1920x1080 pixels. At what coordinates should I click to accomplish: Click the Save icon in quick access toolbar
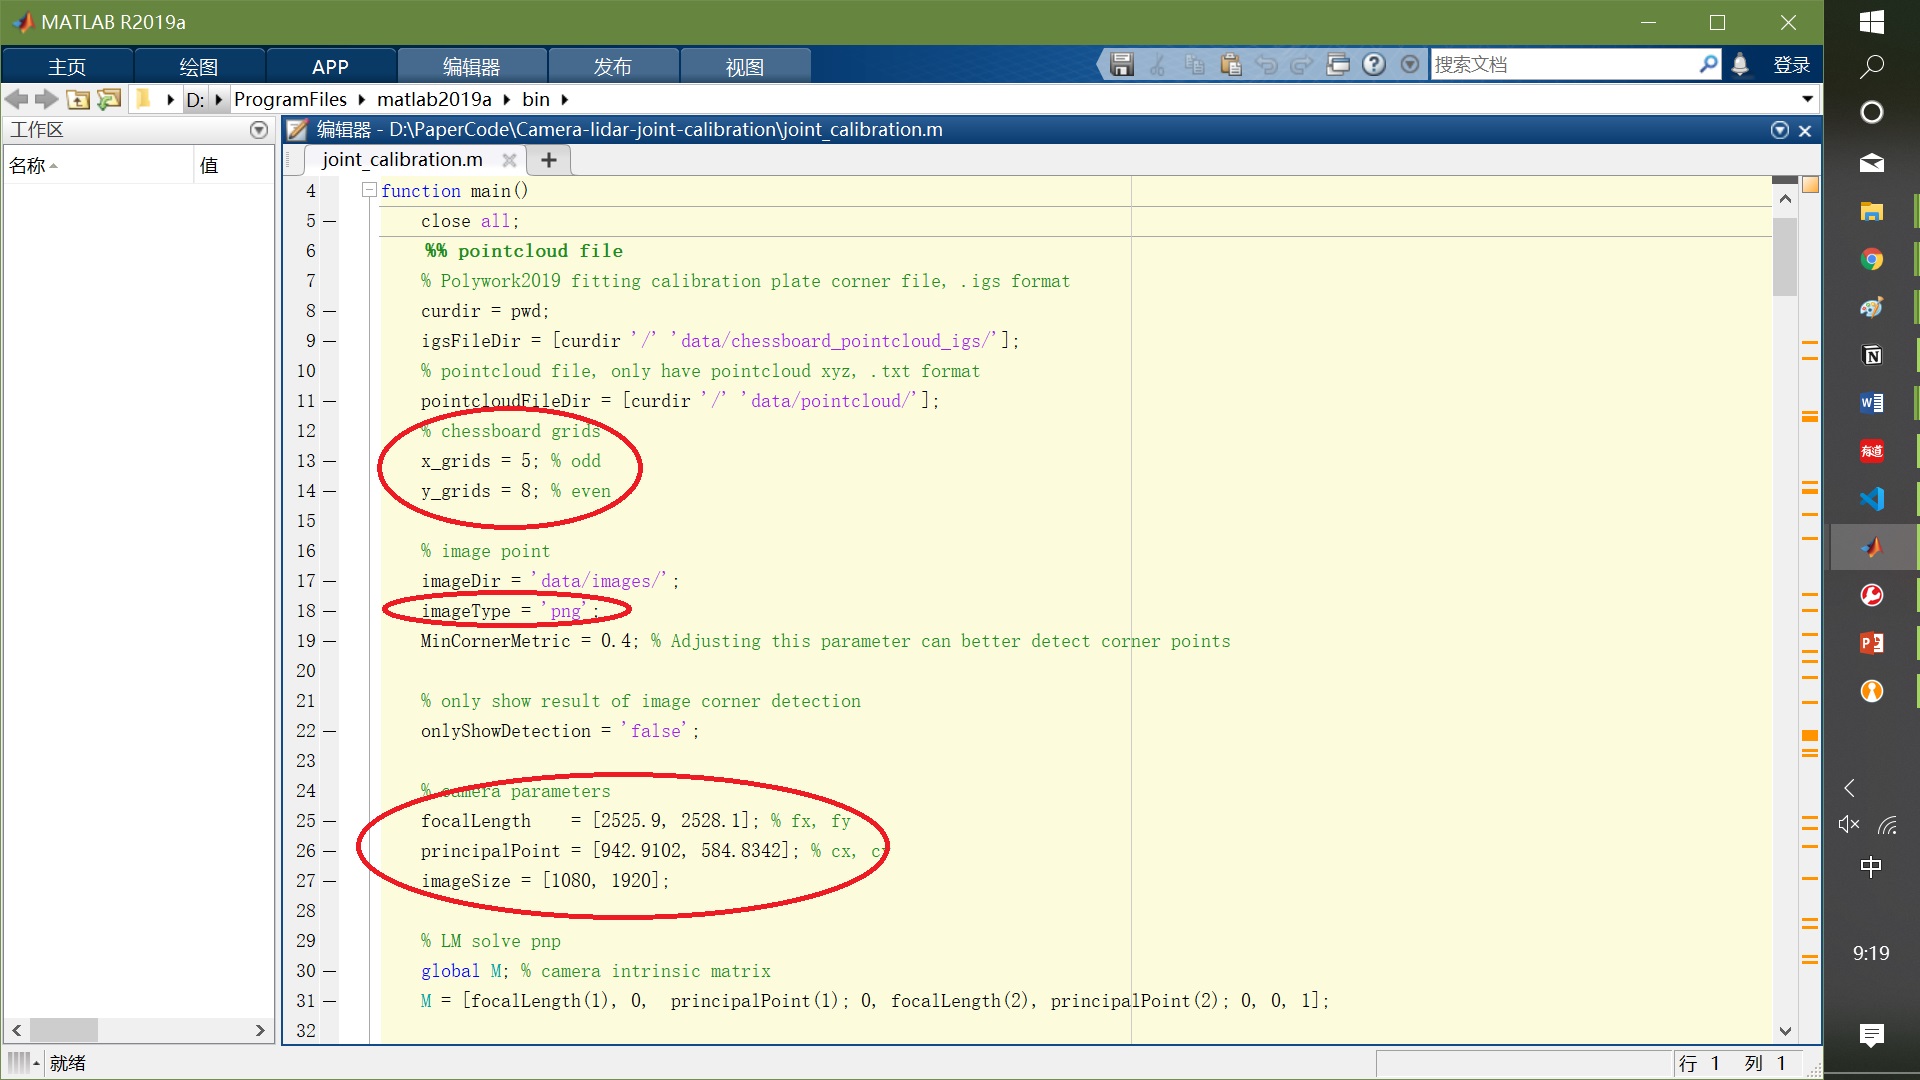pyautogui.click(x=1122, y=65)
